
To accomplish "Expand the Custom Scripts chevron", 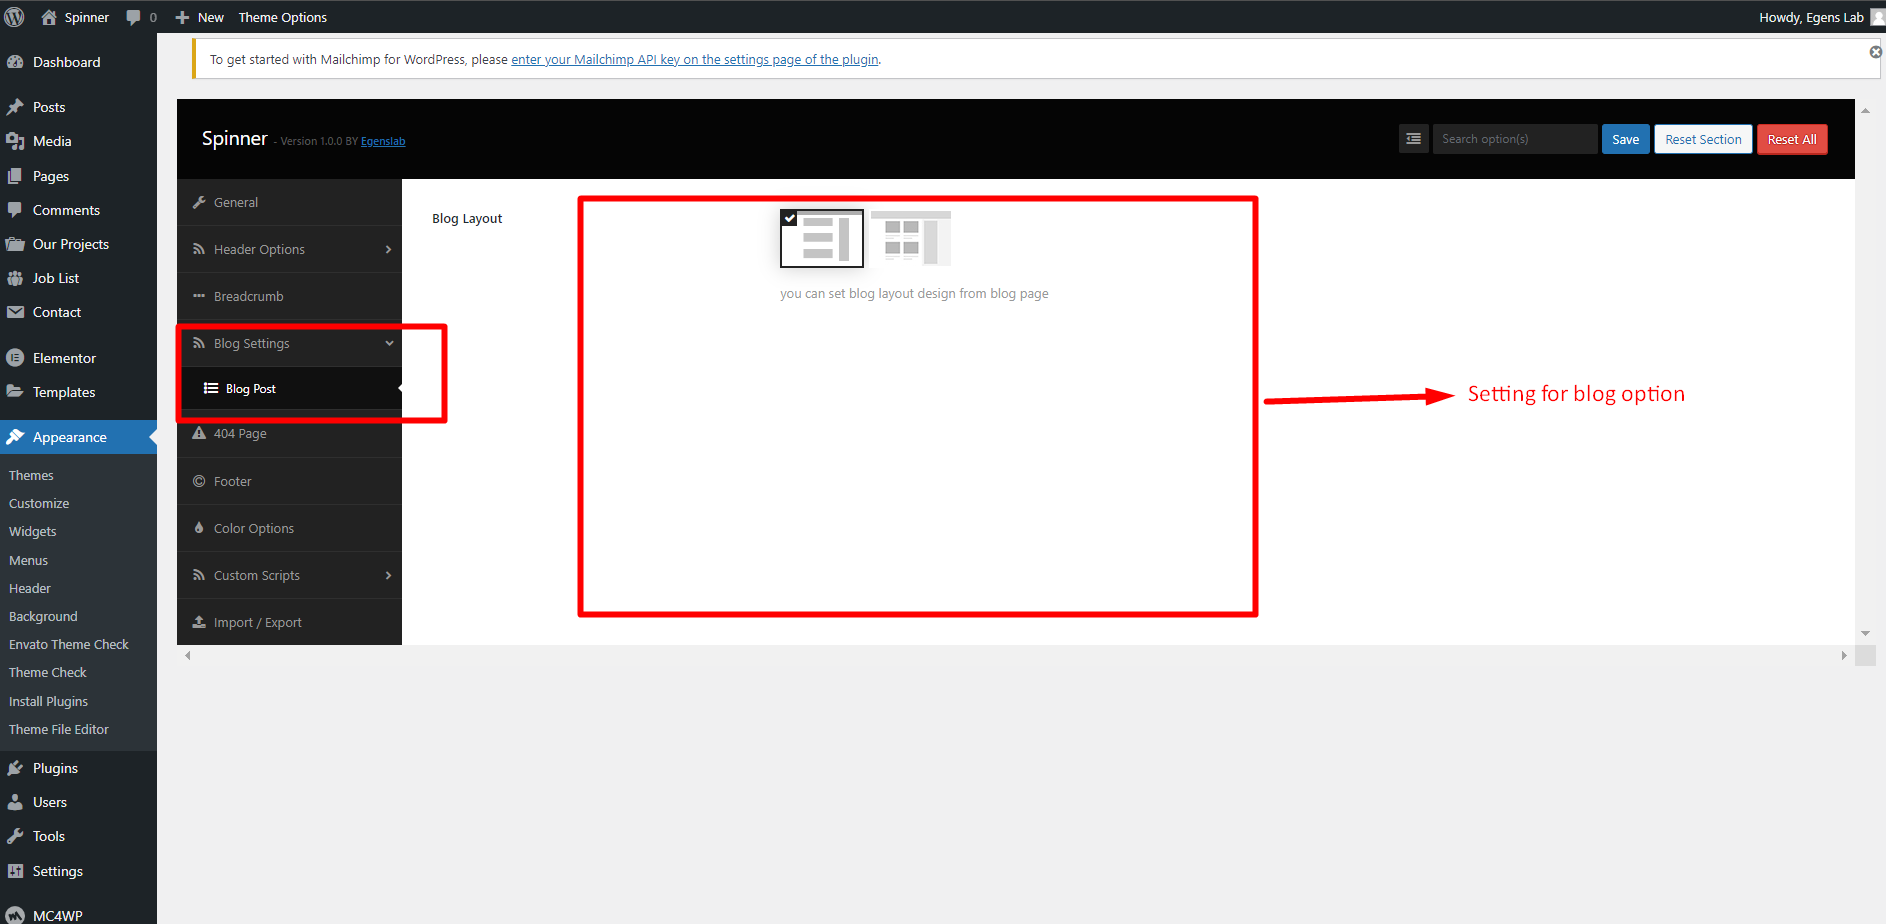I will pos(388,575).
